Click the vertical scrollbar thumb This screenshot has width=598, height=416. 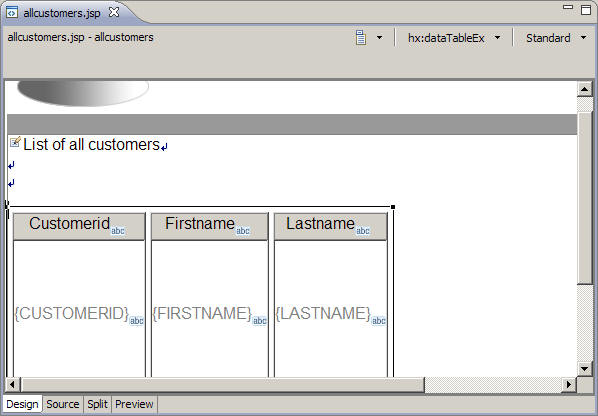tap(585, 198)
